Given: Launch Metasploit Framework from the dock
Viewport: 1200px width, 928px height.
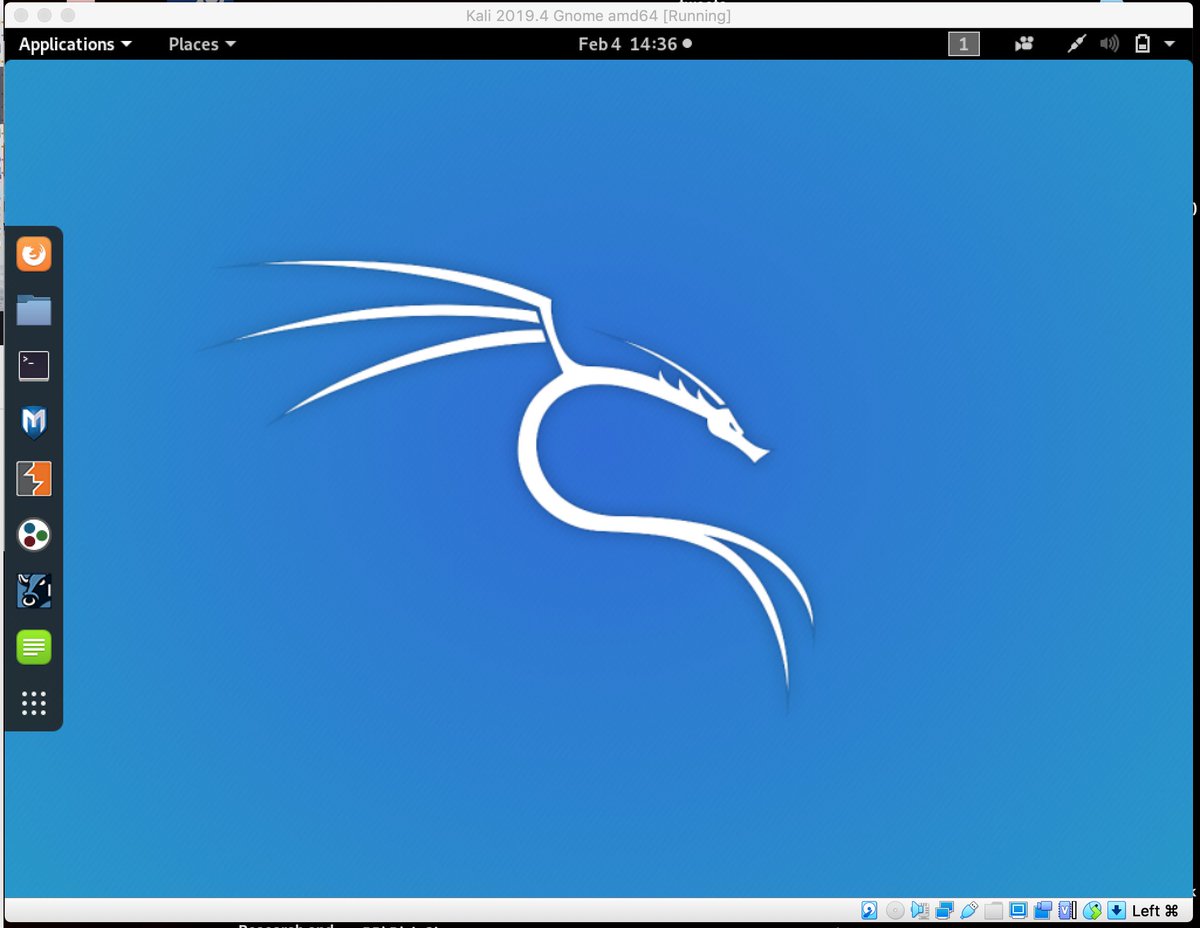Looking at the screenshot, I should click(x=34, y=423).
